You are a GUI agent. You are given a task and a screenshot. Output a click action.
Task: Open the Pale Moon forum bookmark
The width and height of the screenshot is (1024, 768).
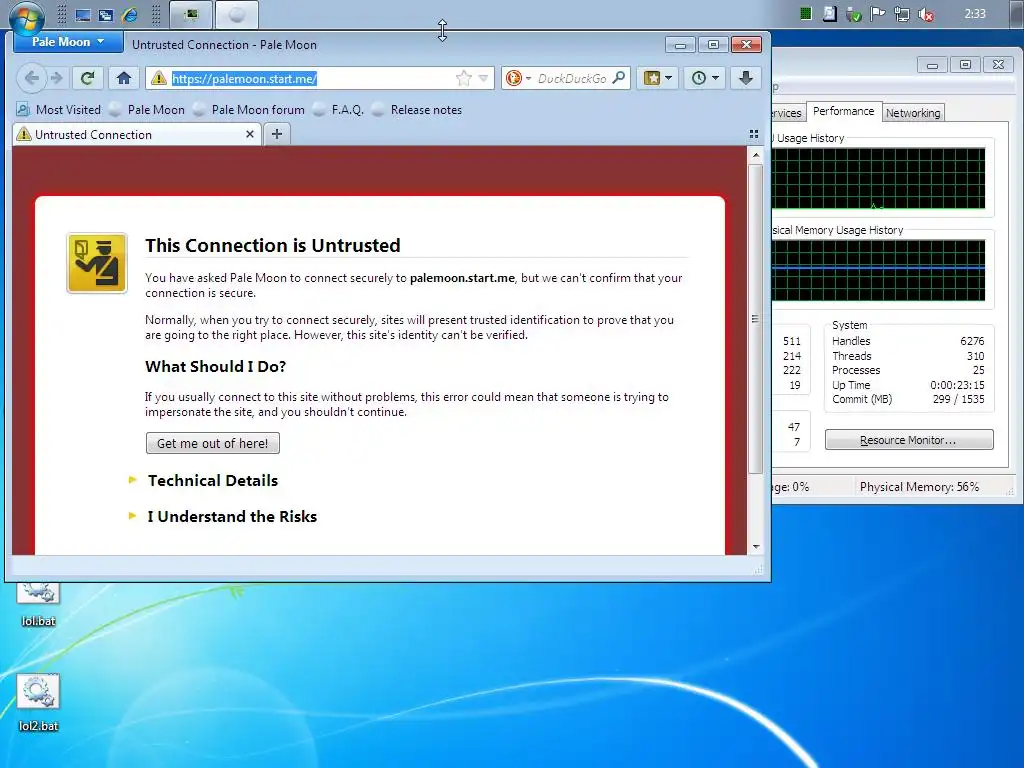click(x=249, y=110)
